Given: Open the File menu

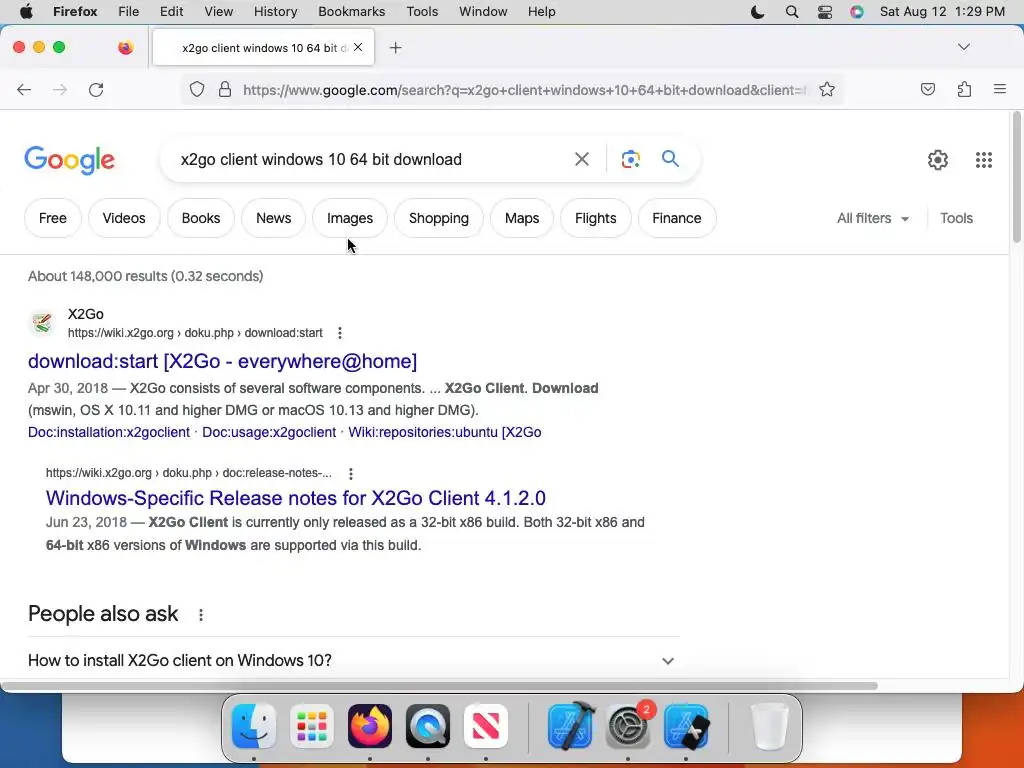Looking at the screenshot, I should pos(129,12).
